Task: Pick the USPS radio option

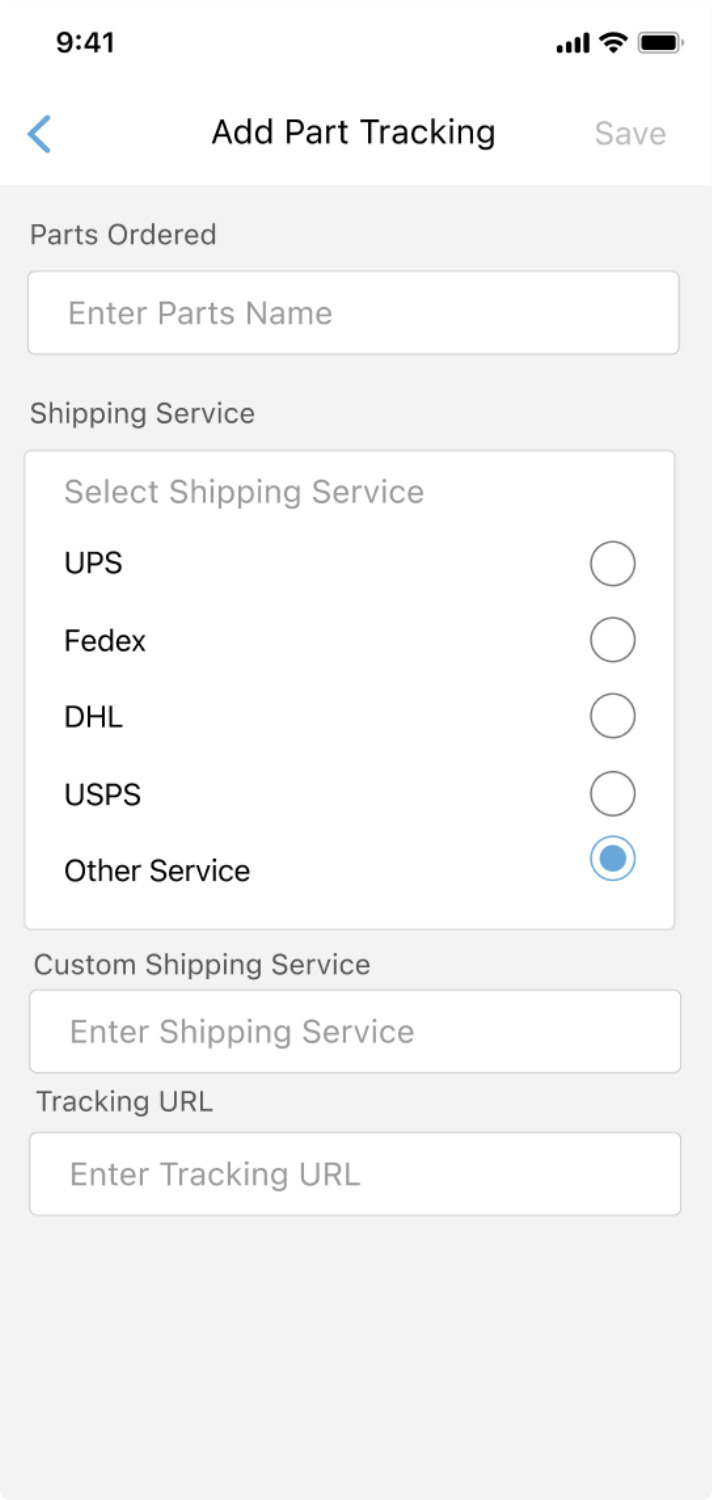Action: click(612, 794)
